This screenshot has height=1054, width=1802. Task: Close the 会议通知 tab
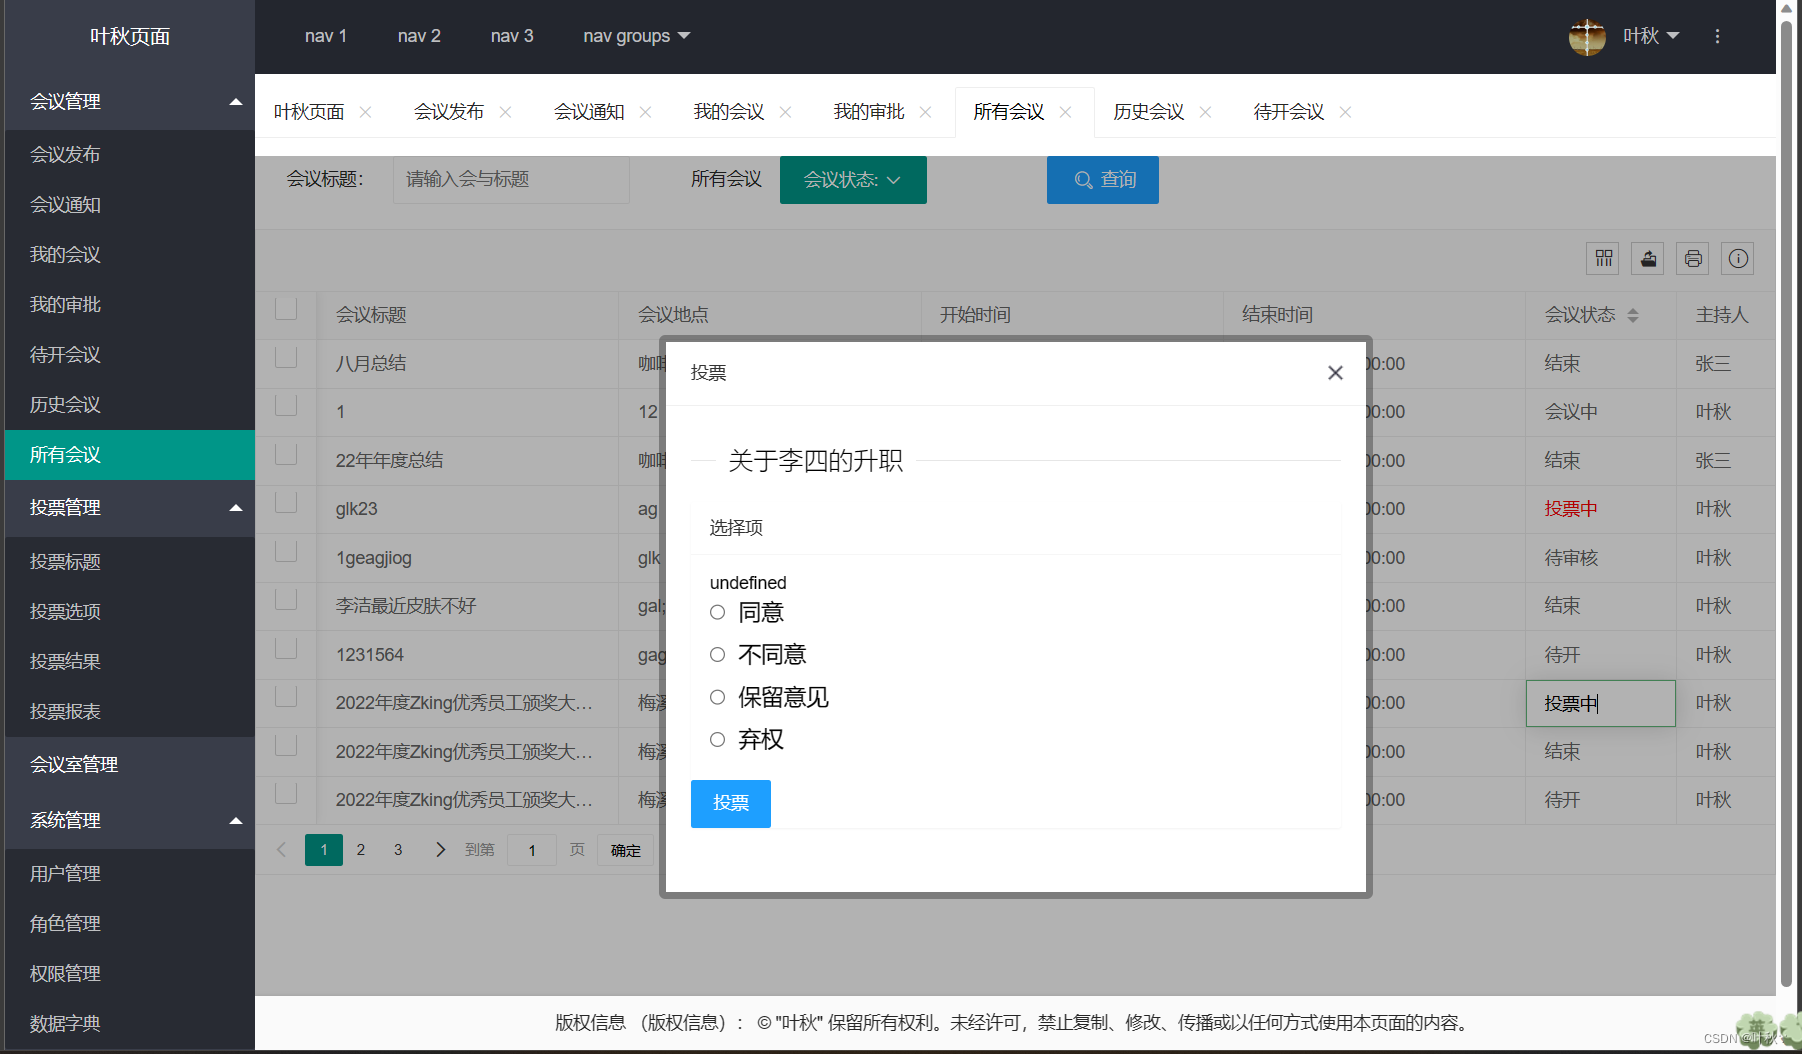point(646,112)
